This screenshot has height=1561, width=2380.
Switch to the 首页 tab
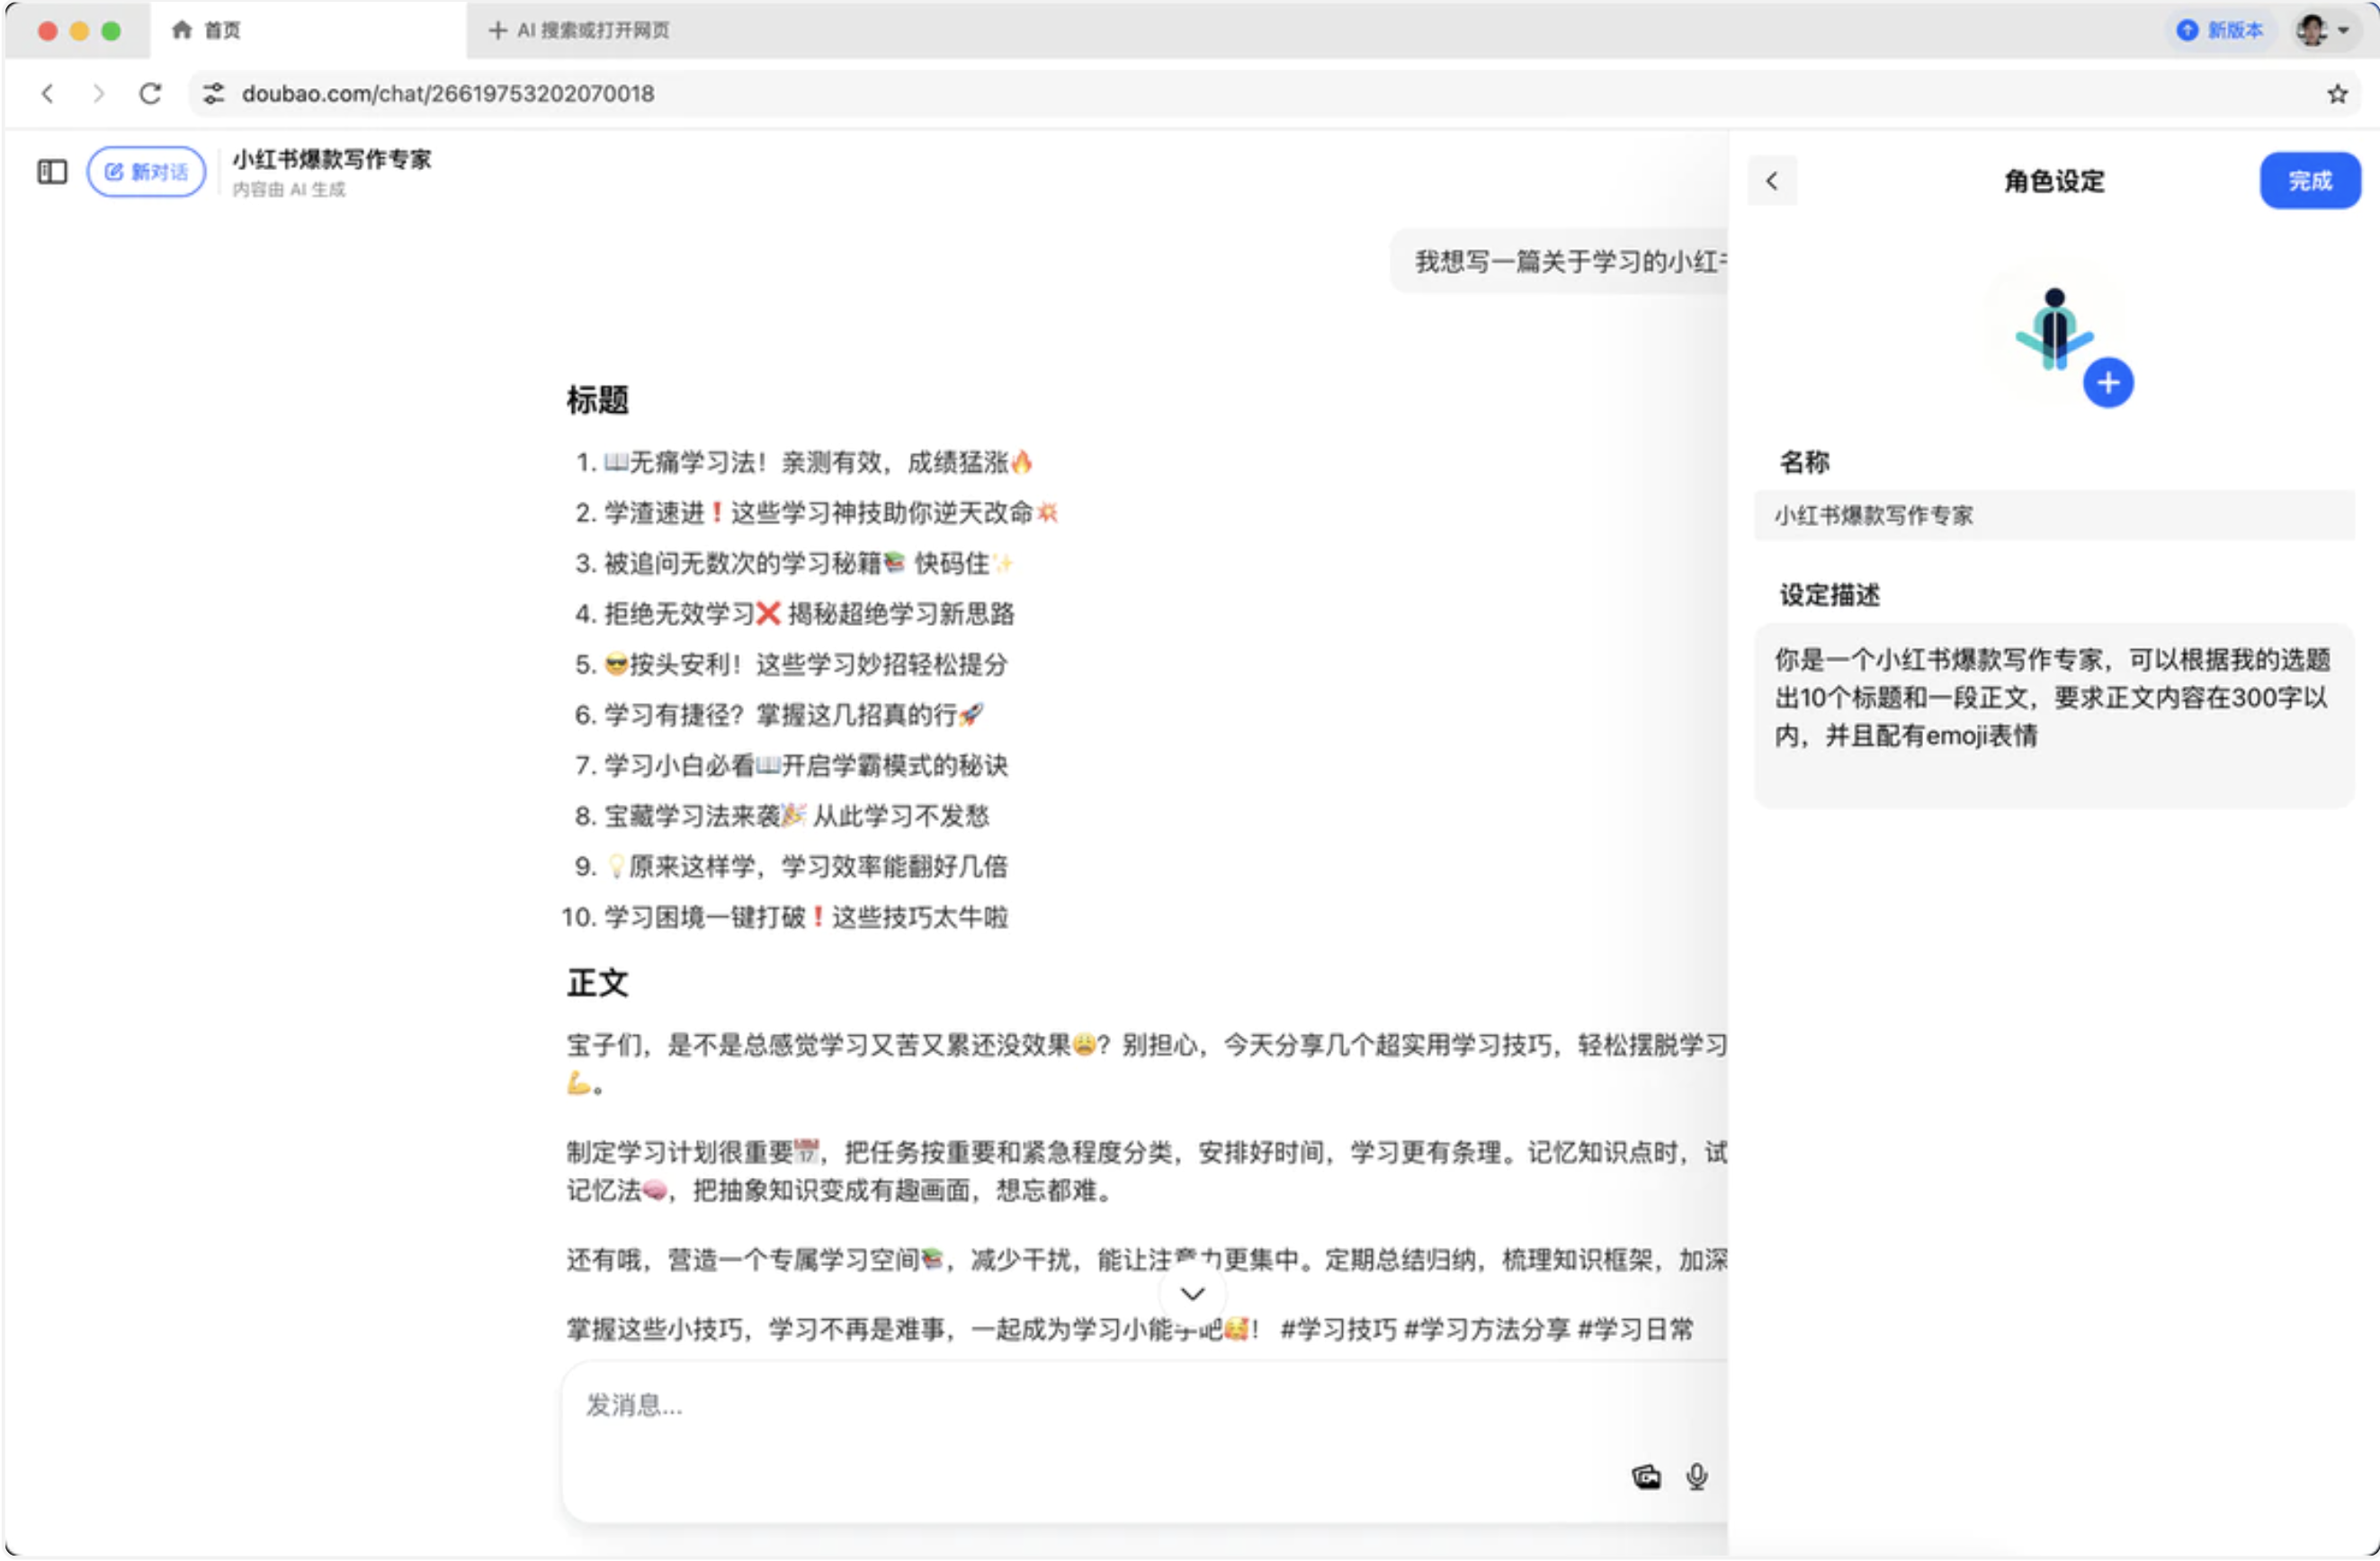tap(208, 30)
